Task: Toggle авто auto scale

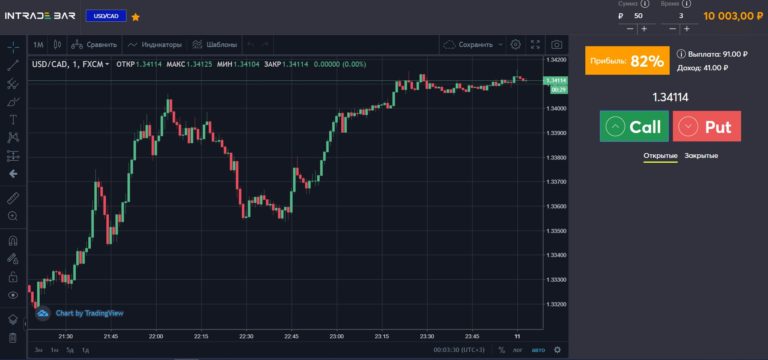Action: point(538,350)
